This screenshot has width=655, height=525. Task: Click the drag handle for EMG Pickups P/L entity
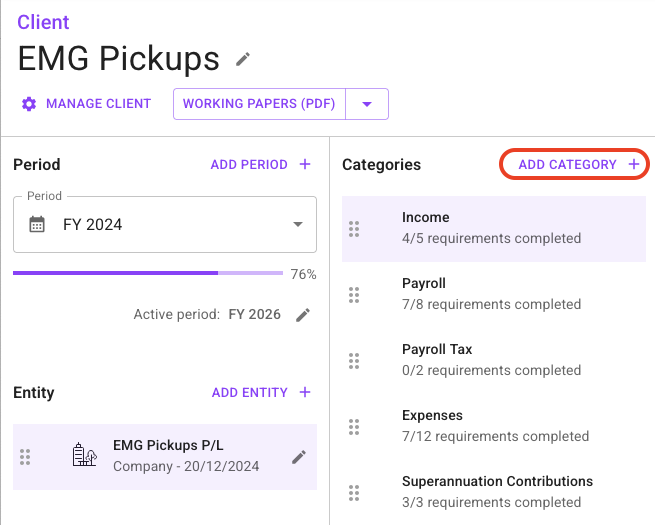click(x=25, y=457)
